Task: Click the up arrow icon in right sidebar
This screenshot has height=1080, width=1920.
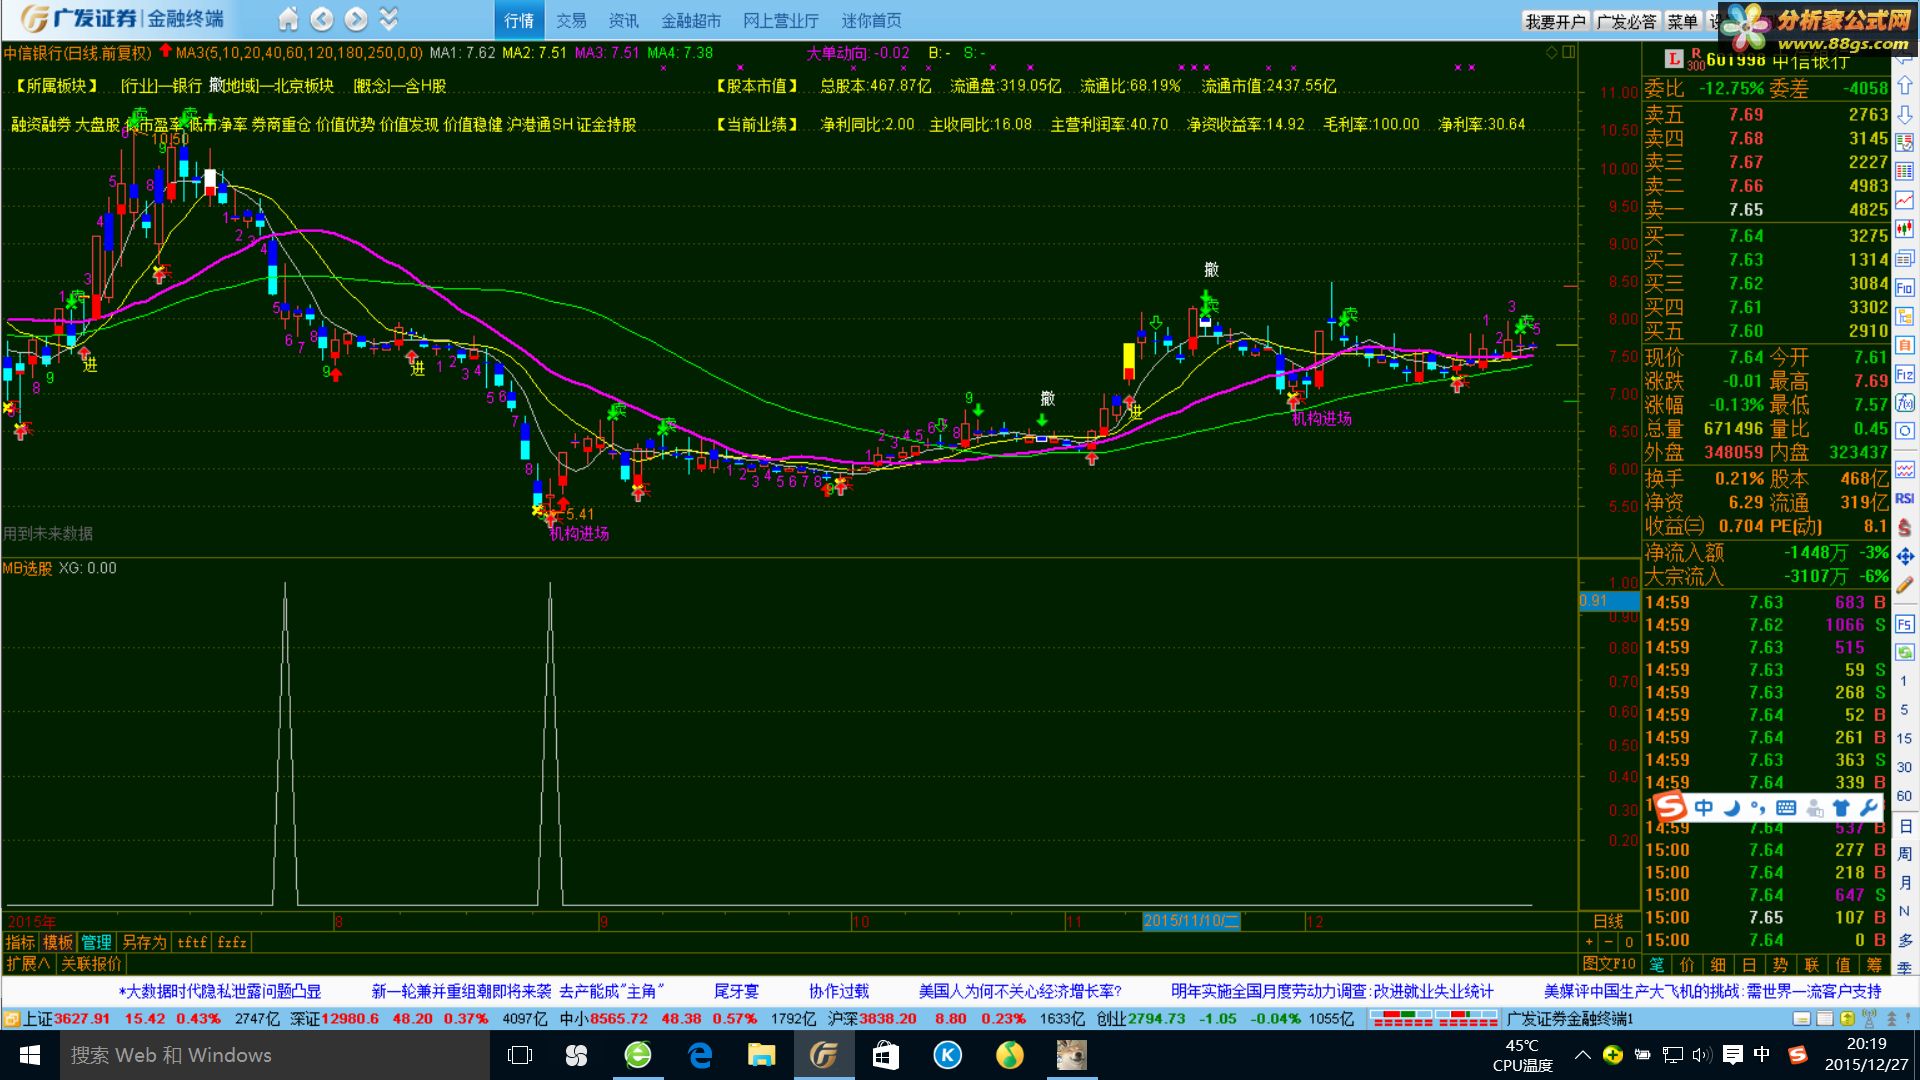Action: [1905, 86]
